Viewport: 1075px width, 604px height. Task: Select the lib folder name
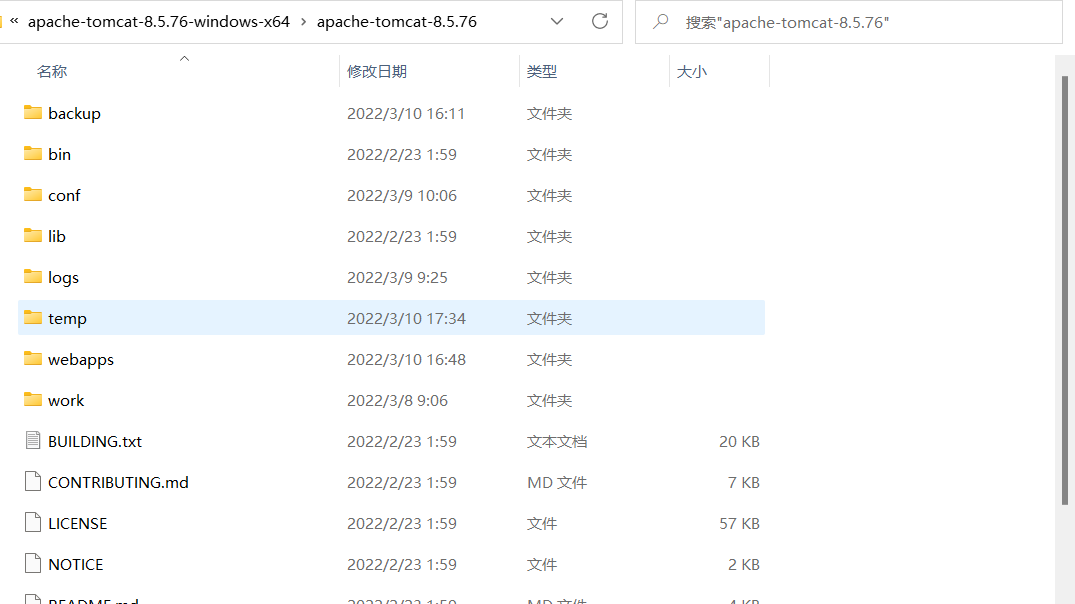point(57,237)
